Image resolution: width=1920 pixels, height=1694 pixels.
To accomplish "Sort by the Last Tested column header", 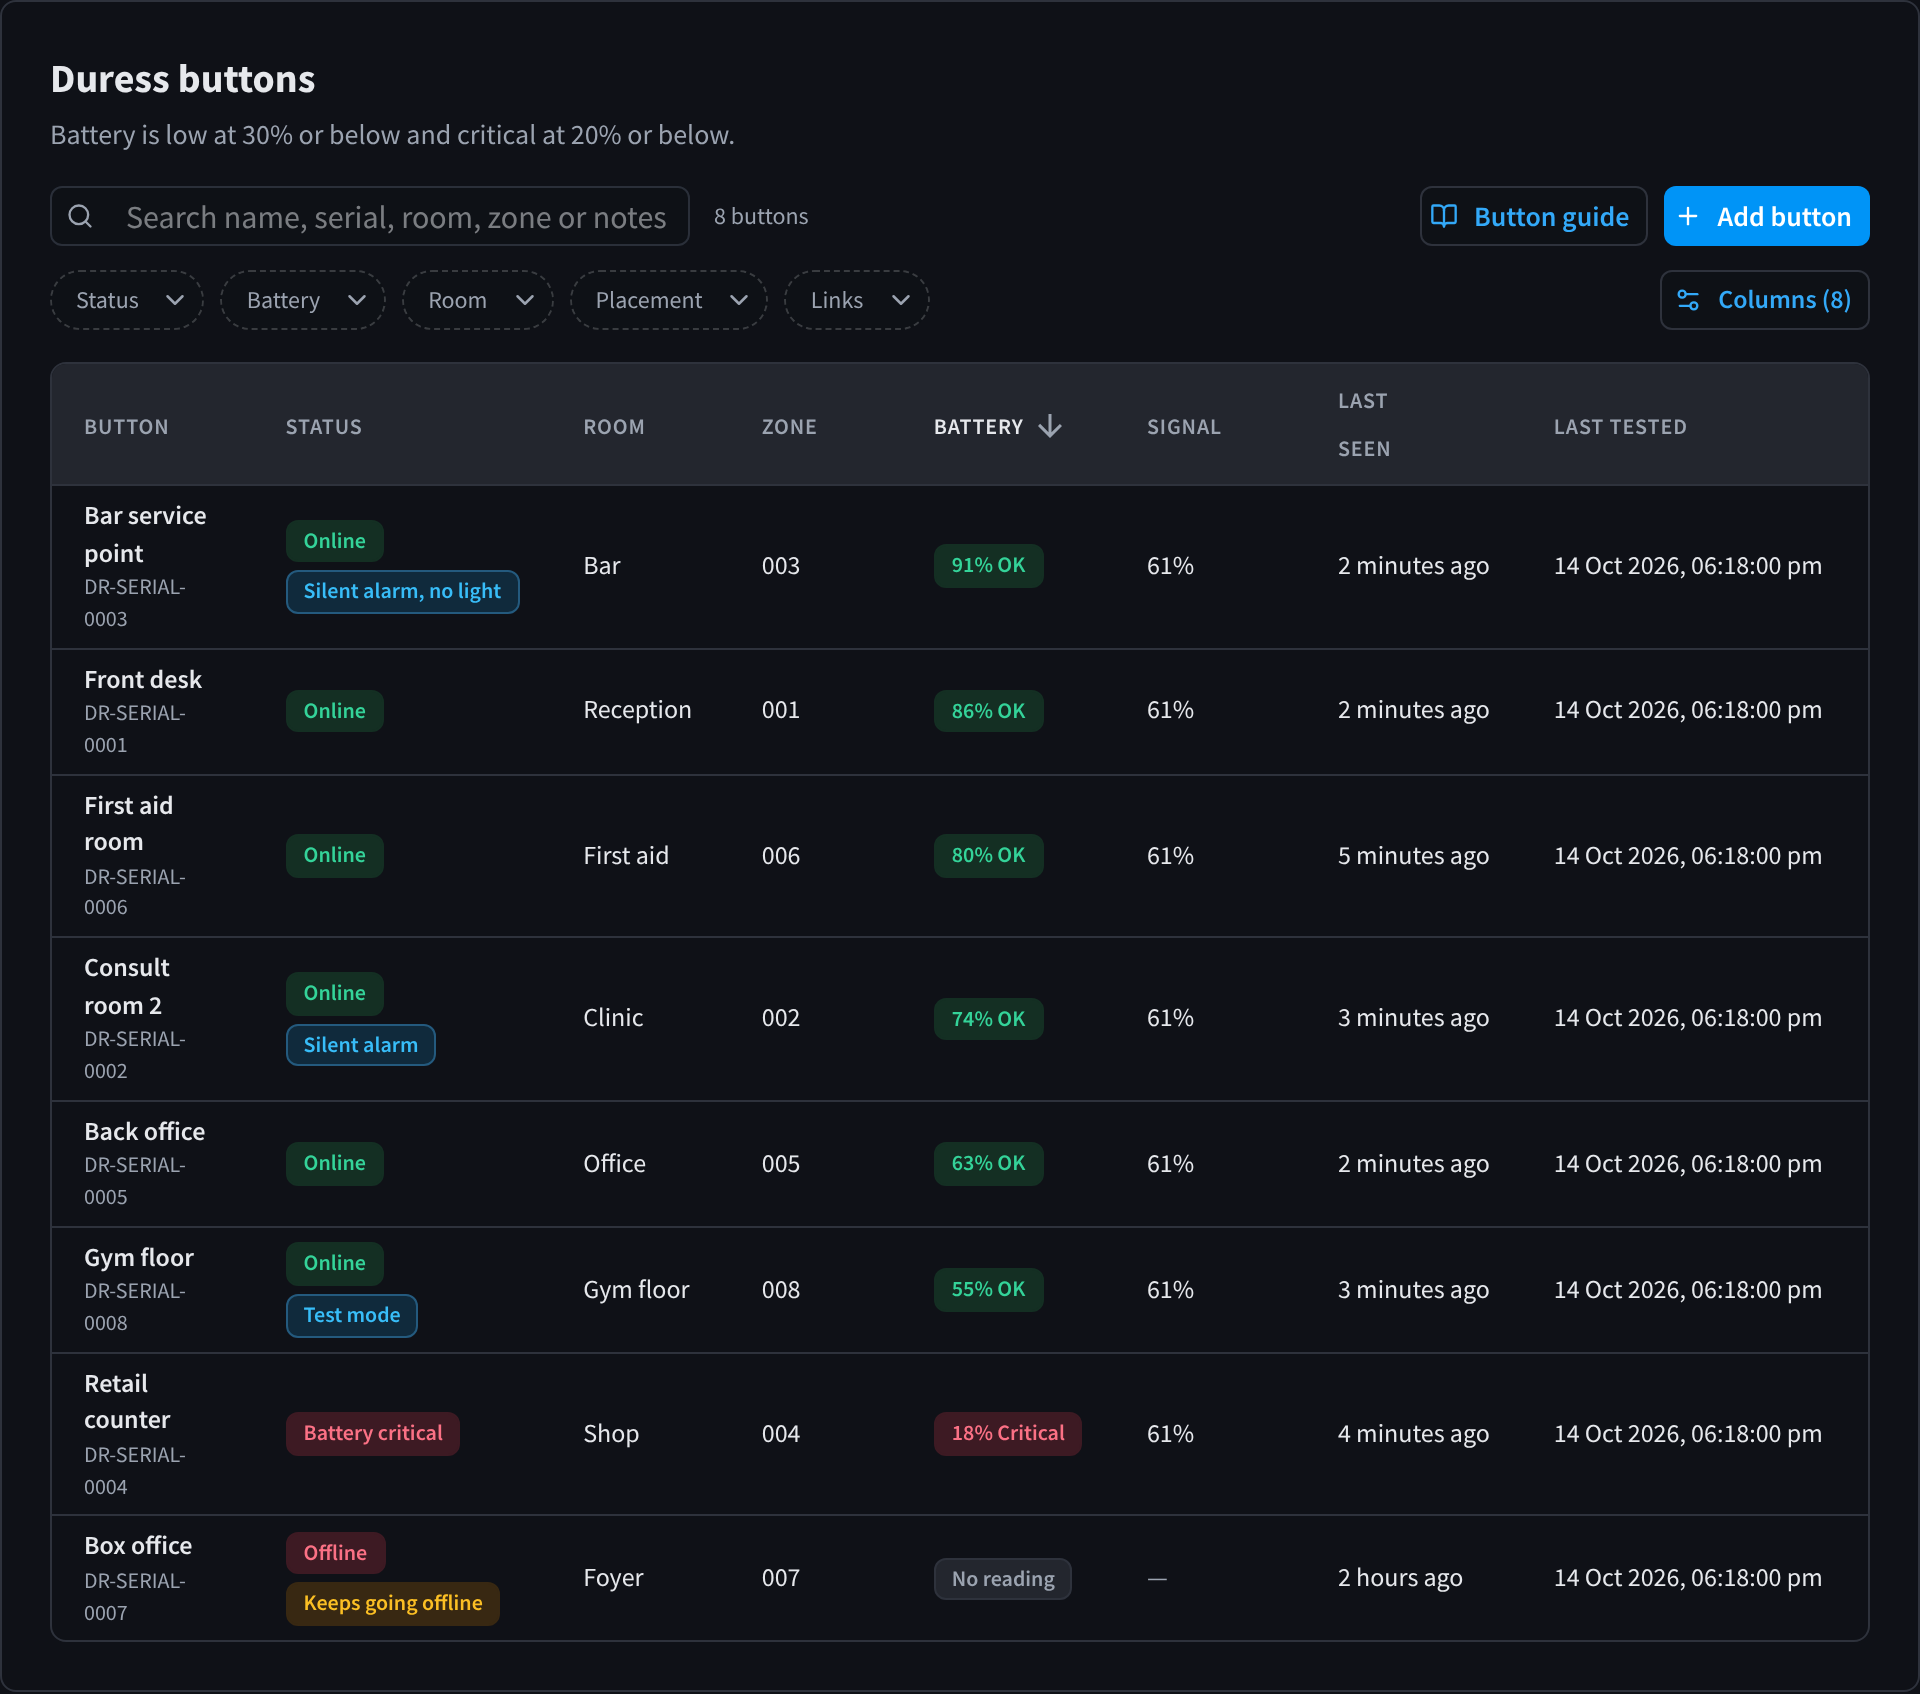I will [x=1620, y=427].
